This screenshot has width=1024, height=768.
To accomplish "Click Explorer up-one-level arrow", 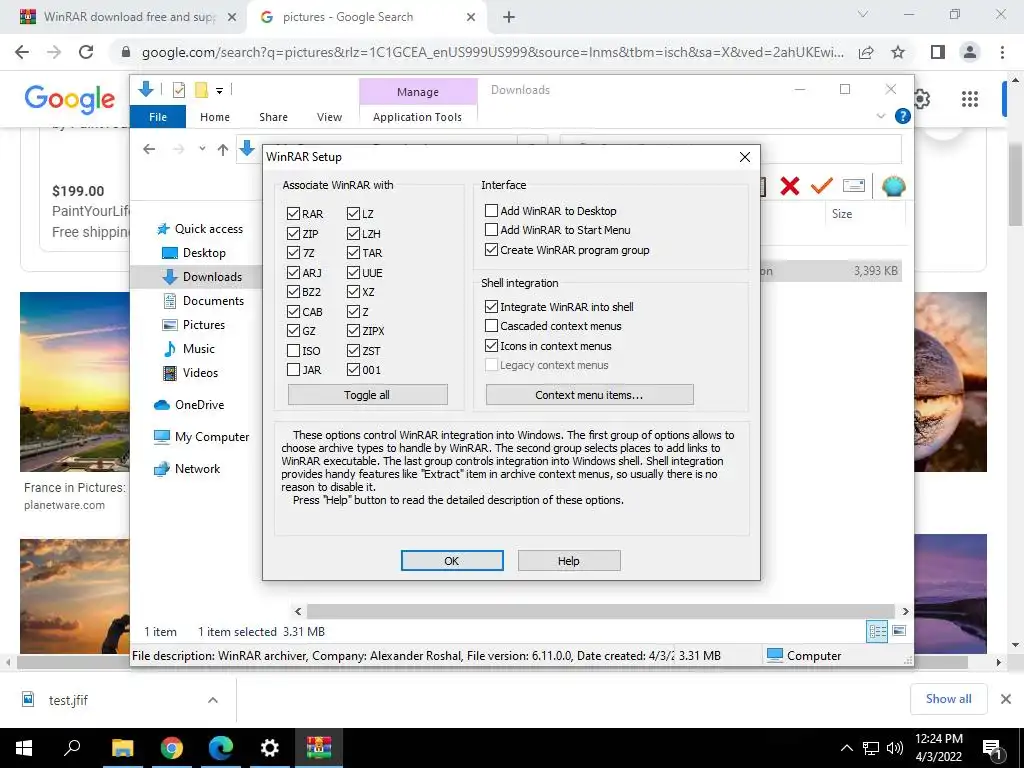I will [x=223, y=150].
